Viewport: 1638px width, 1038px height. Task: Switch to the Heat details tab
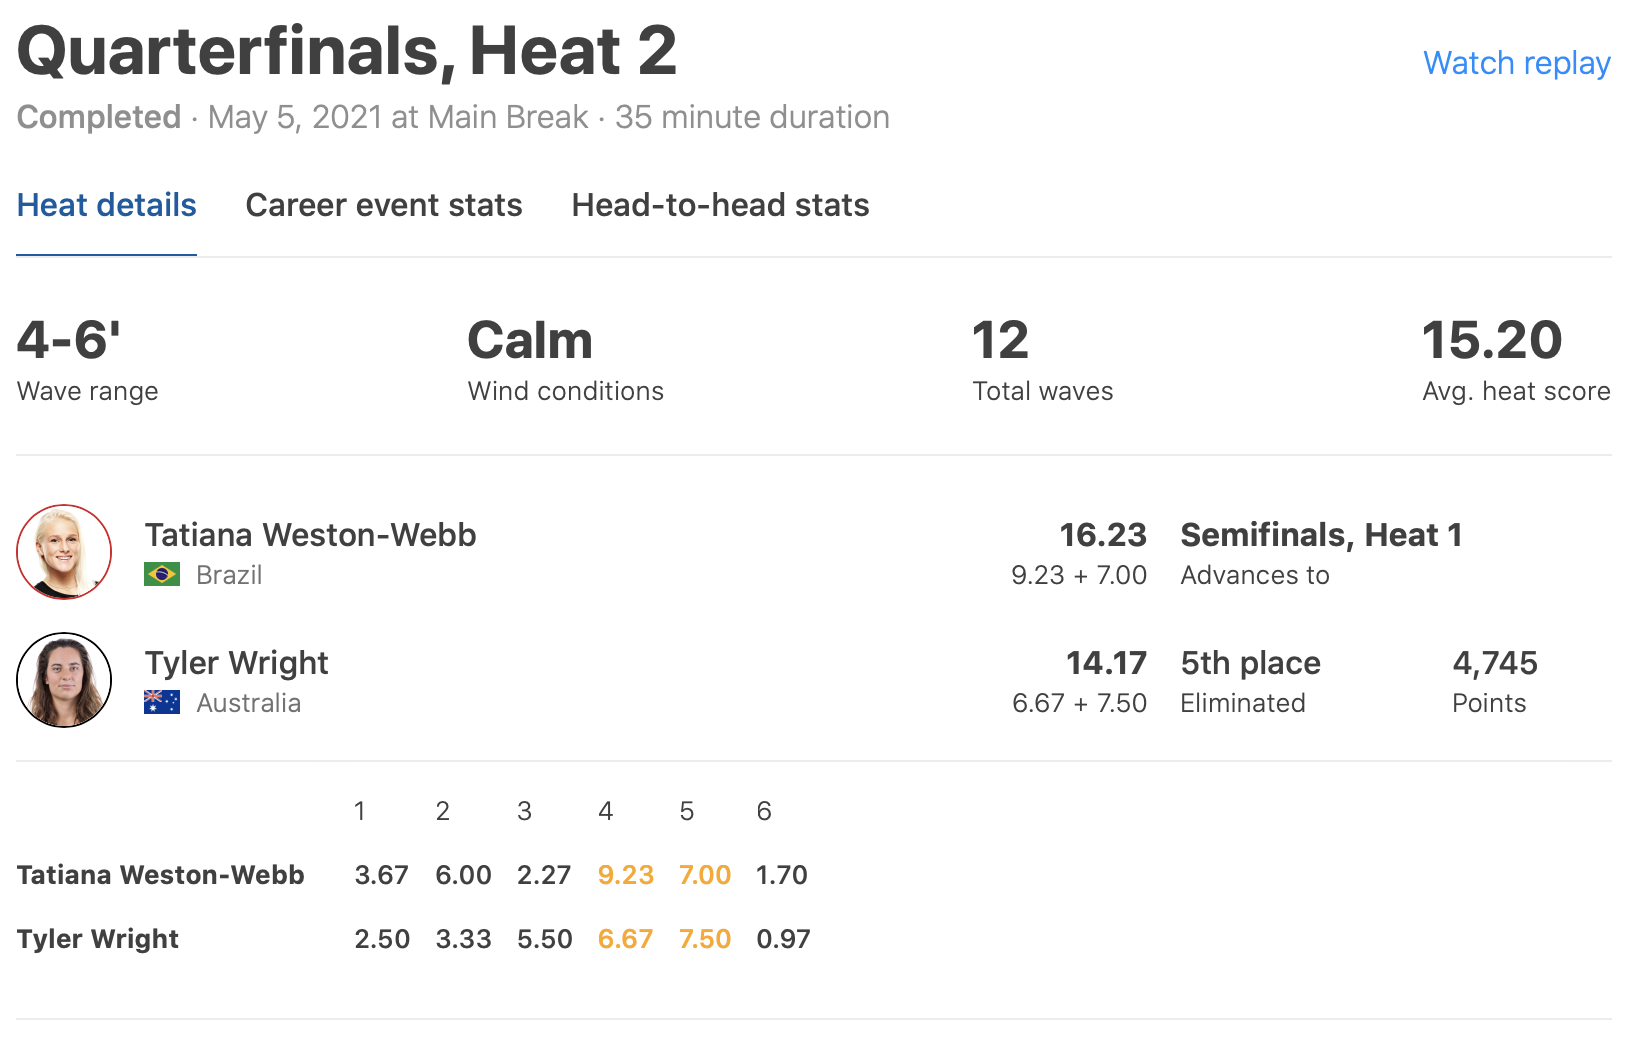pyautogui.click(x=106, y=205)
